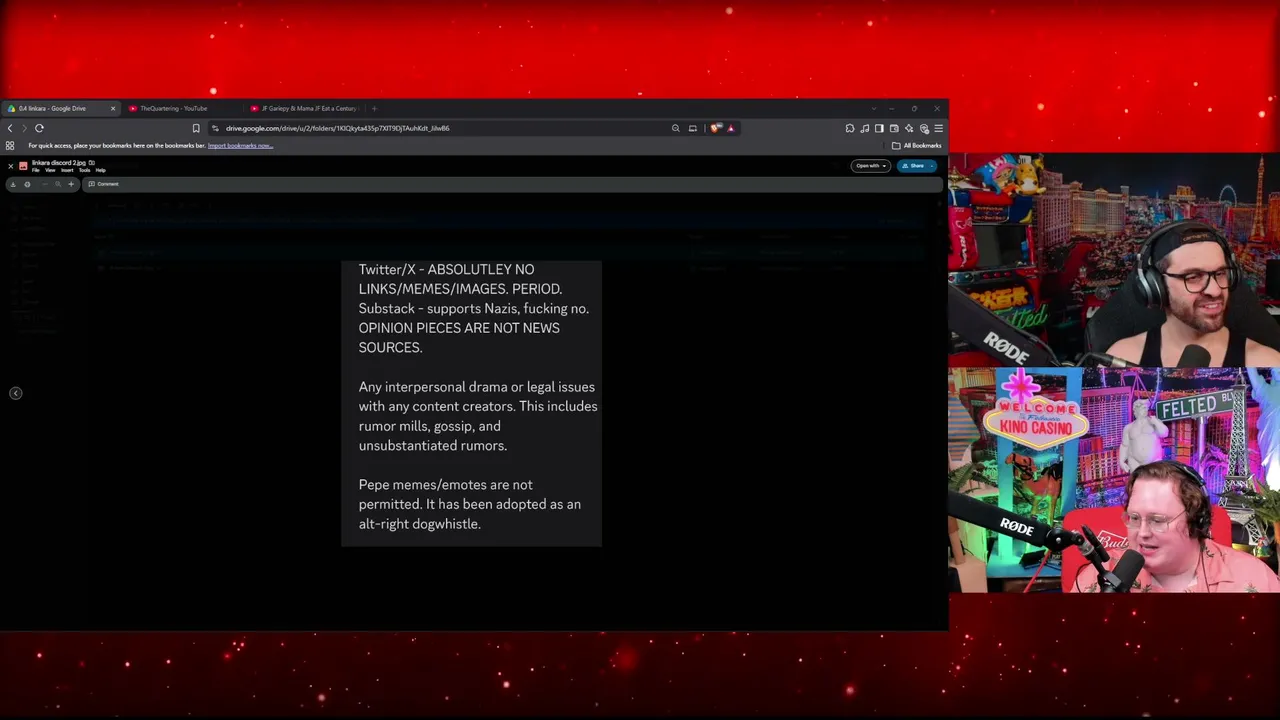Click the Share button
This screenshot has height=720, width=1280.
coord(912,166)
